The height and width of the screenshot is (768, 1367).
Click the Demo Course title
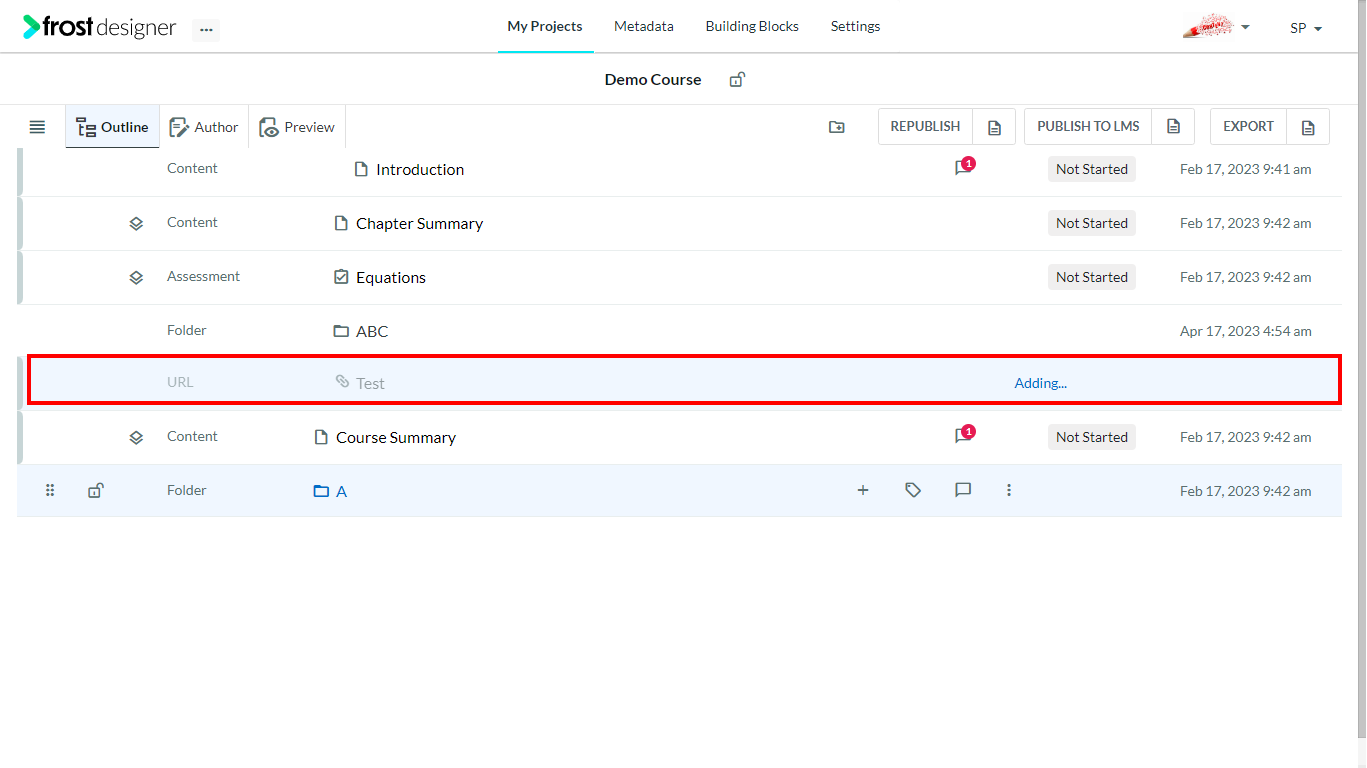(653, 79)
